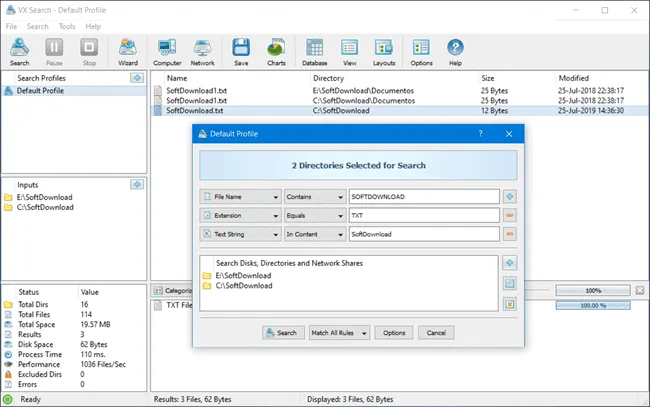Click the Help toolbar icon
Viewport: 650px width, 407px height.
point(455,52)
